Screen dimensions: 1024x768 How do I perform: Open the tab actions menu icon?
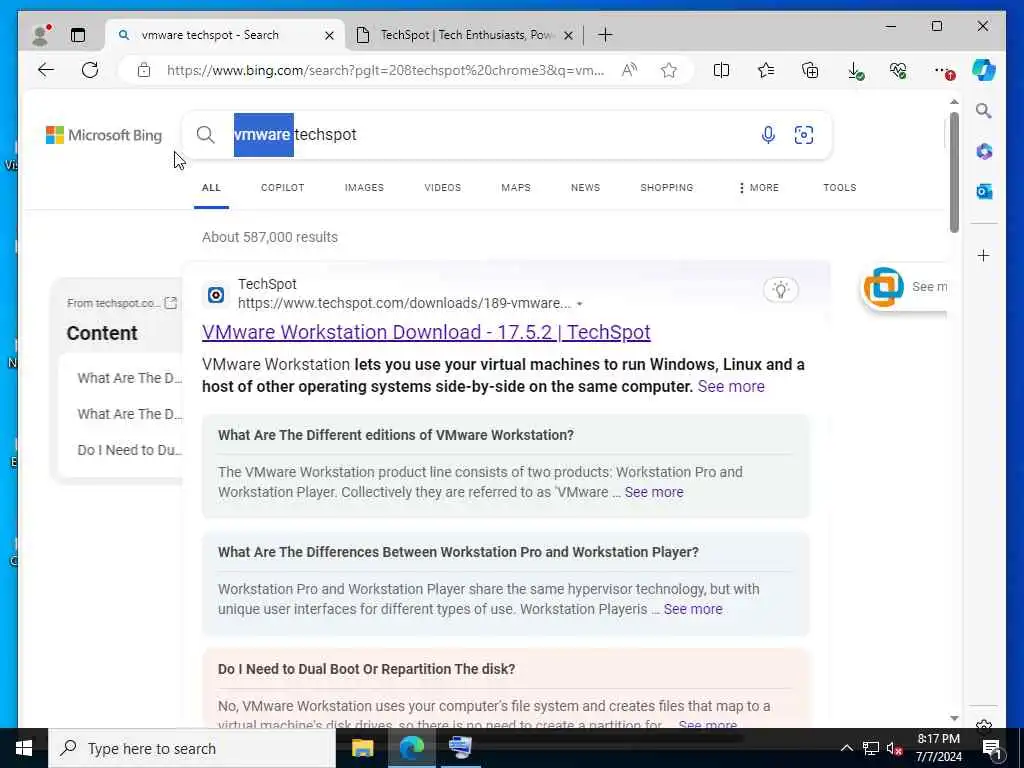click(78, 35)
